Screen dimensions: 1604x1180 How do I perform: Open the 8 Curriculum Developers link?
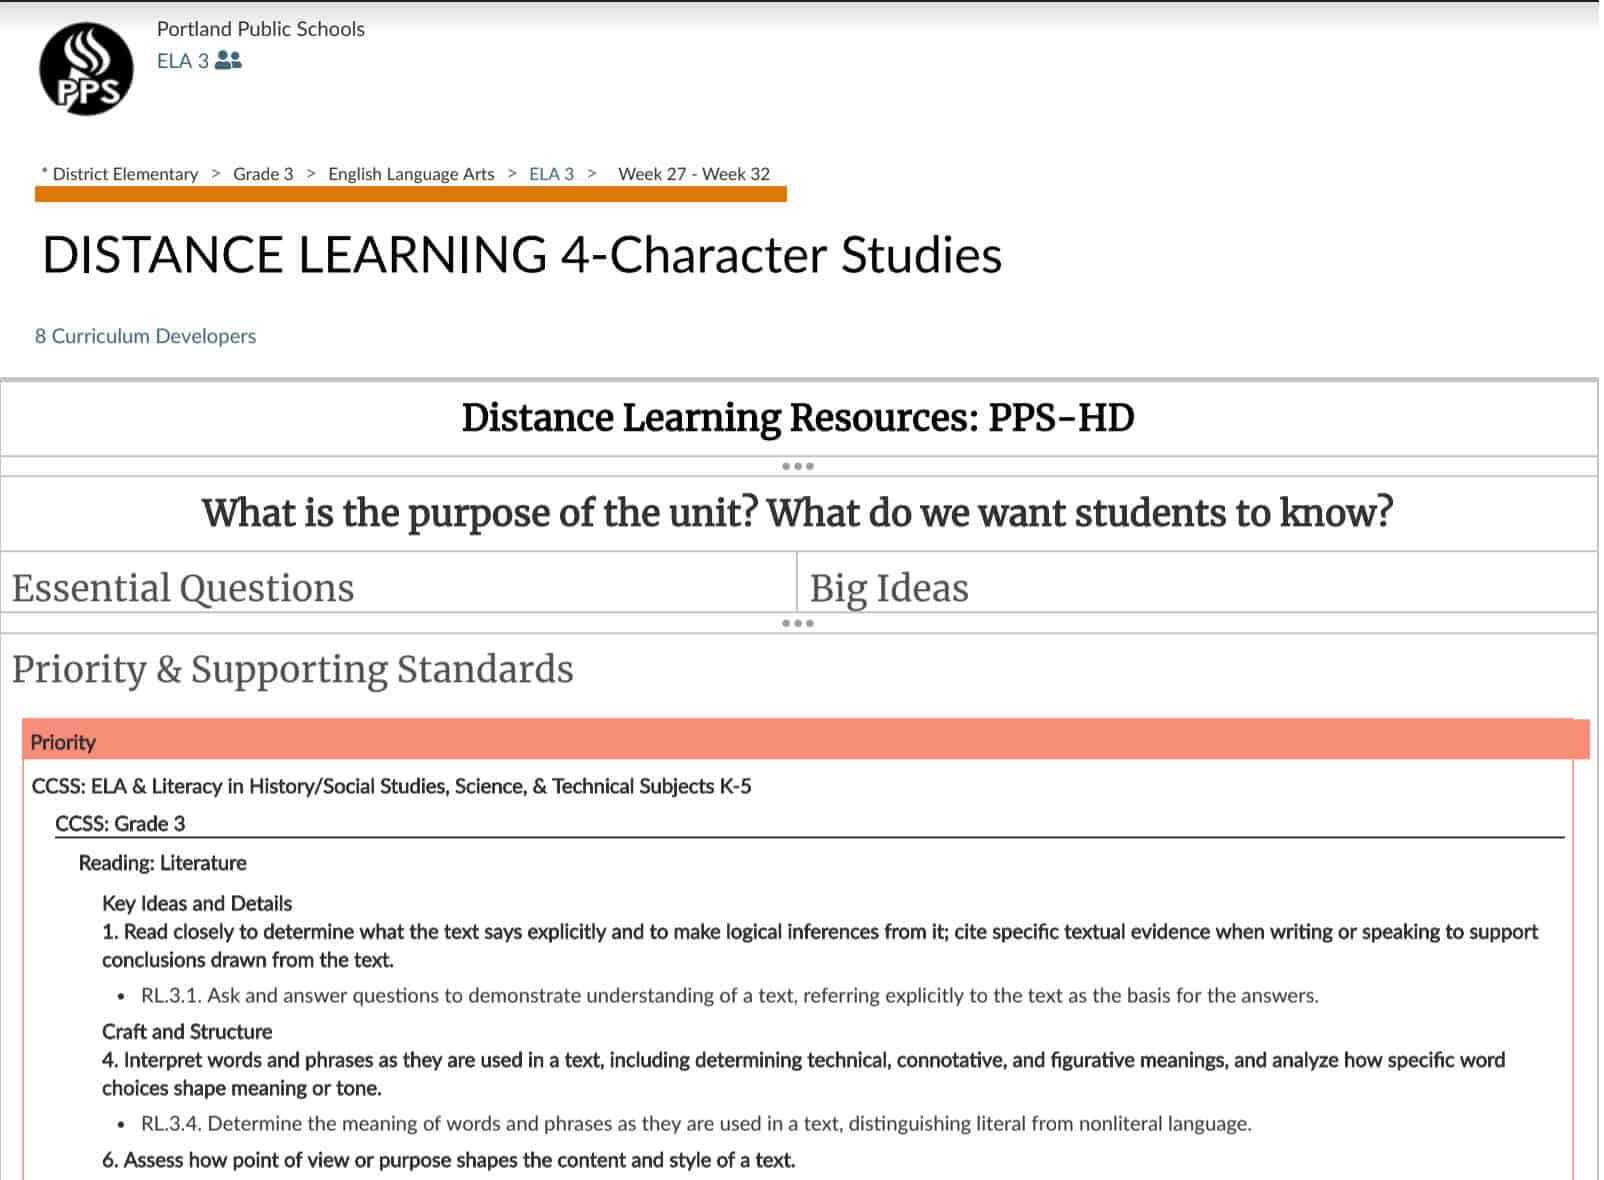click(145, 336)
